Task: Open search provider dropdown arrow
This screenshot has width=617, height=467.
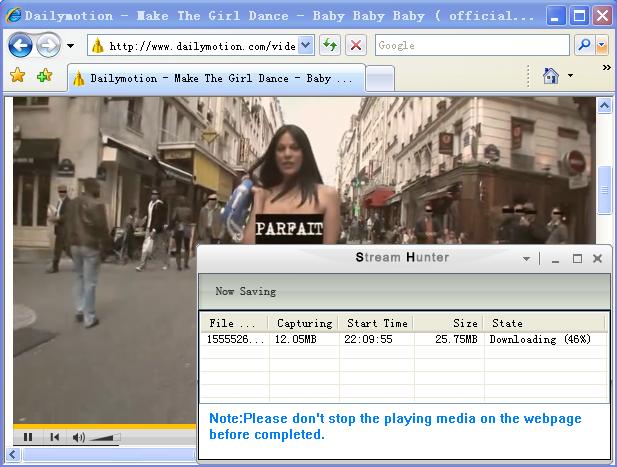Action: [x=602, y=45]
